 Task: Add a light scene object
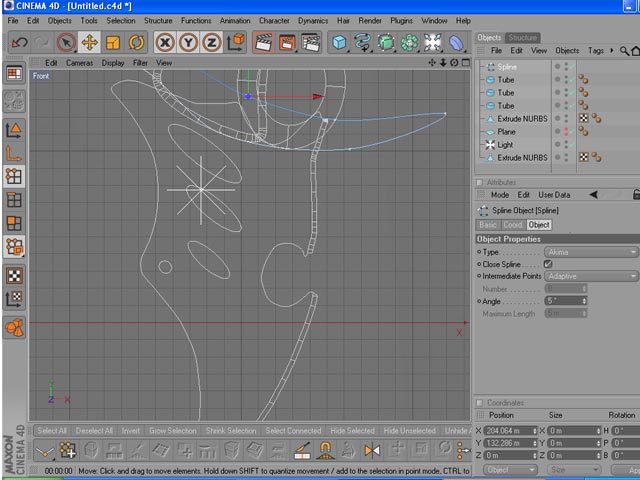pos(433,42)
